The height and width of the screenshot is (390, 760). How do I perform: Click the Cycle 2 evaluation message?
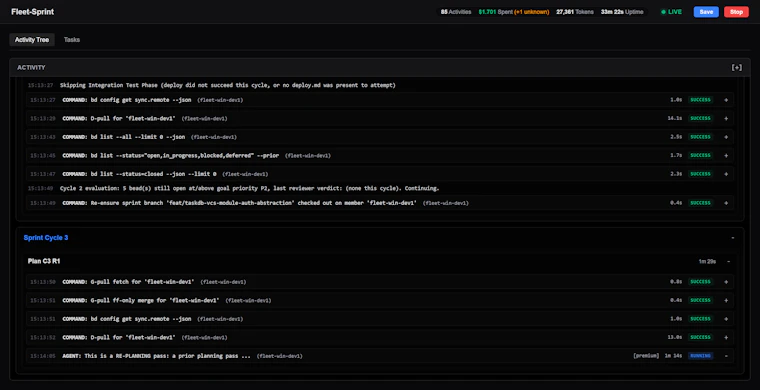coord(250,188)
